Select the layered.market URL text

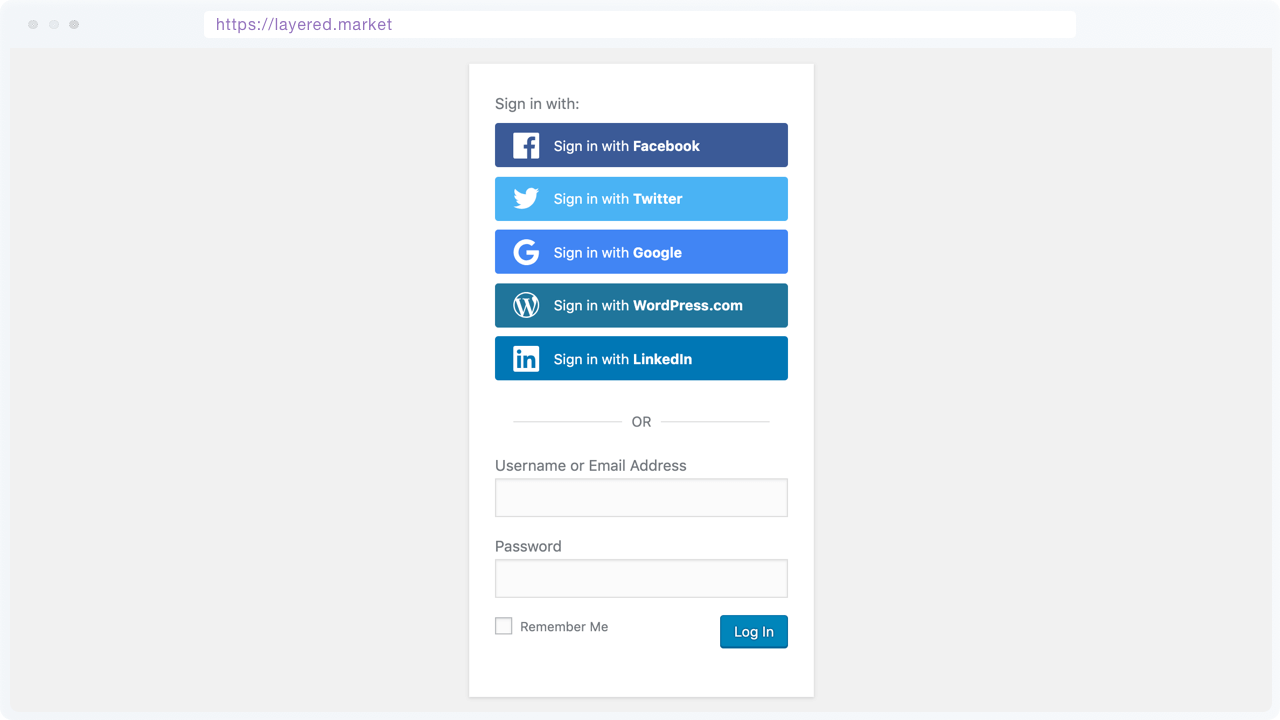(x=303, y=24)
